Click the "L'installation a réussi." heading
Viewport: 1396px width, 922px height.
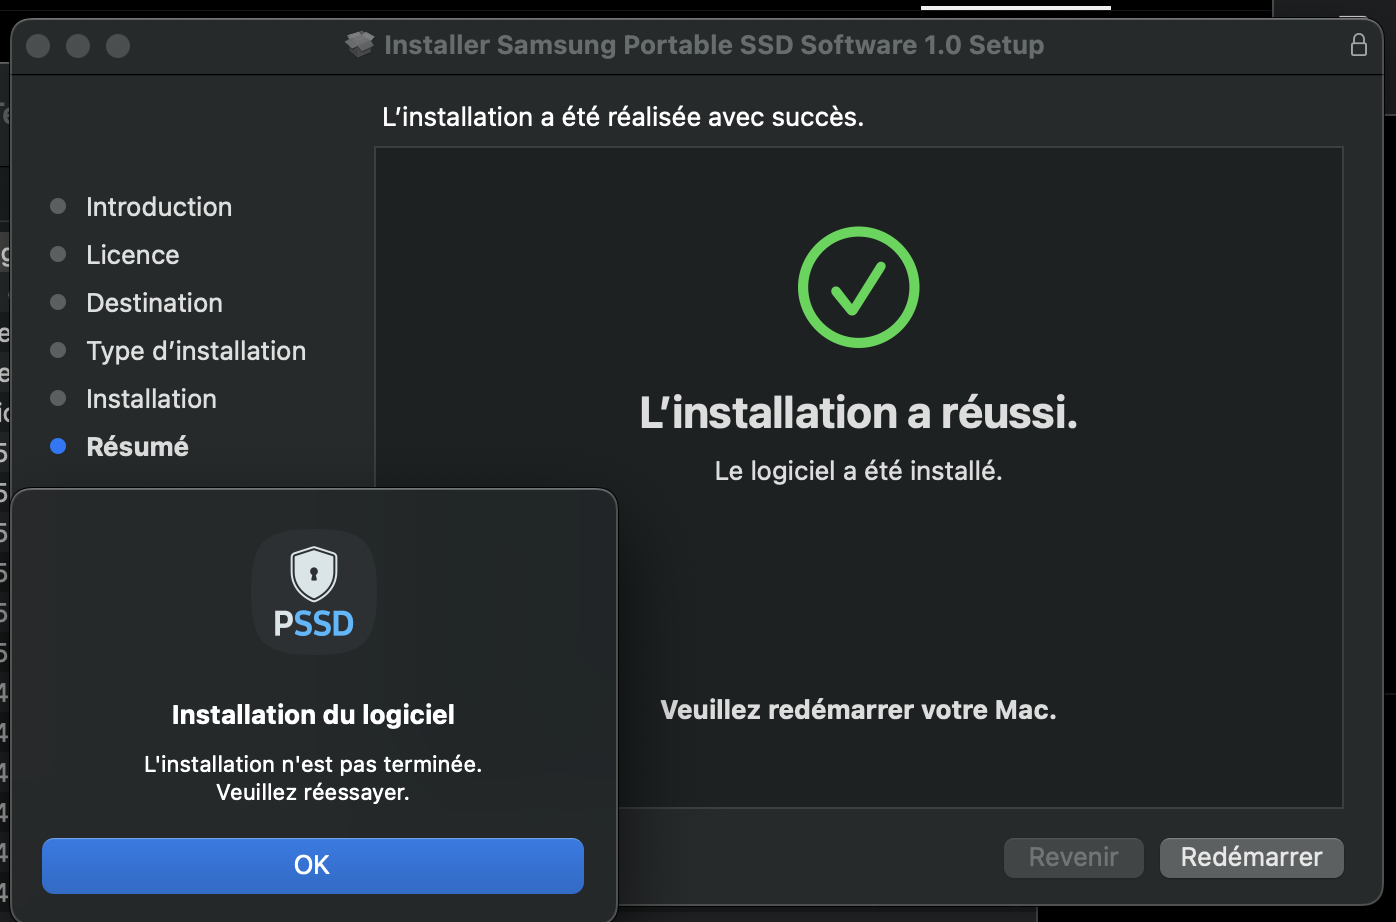(x=858, y=413)
